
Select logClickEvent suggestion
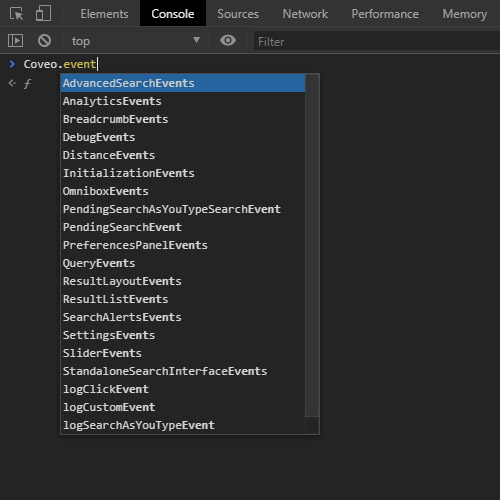click(183, 389)
